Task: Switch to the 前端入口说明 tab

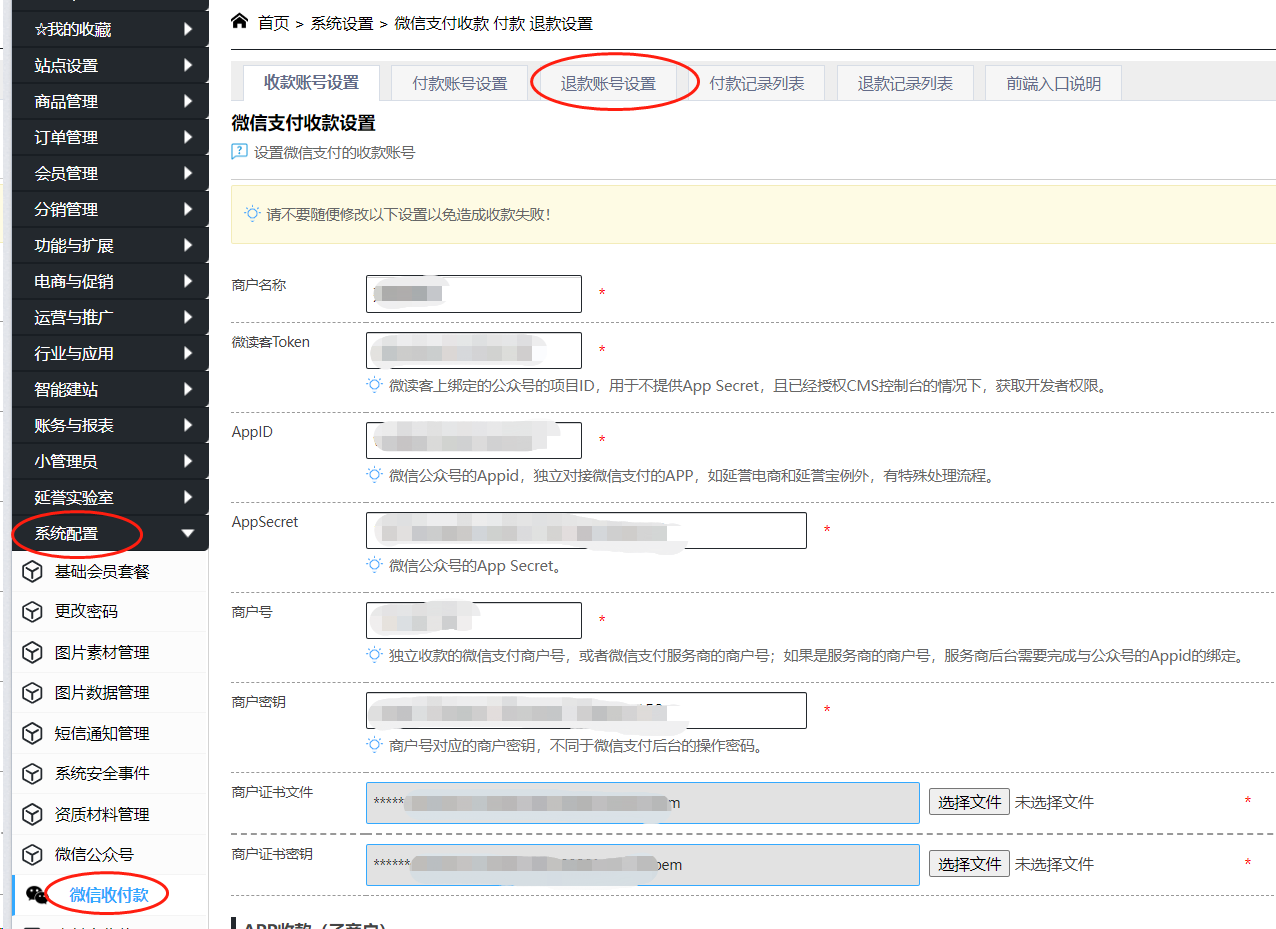Action: pos(1054,83)
